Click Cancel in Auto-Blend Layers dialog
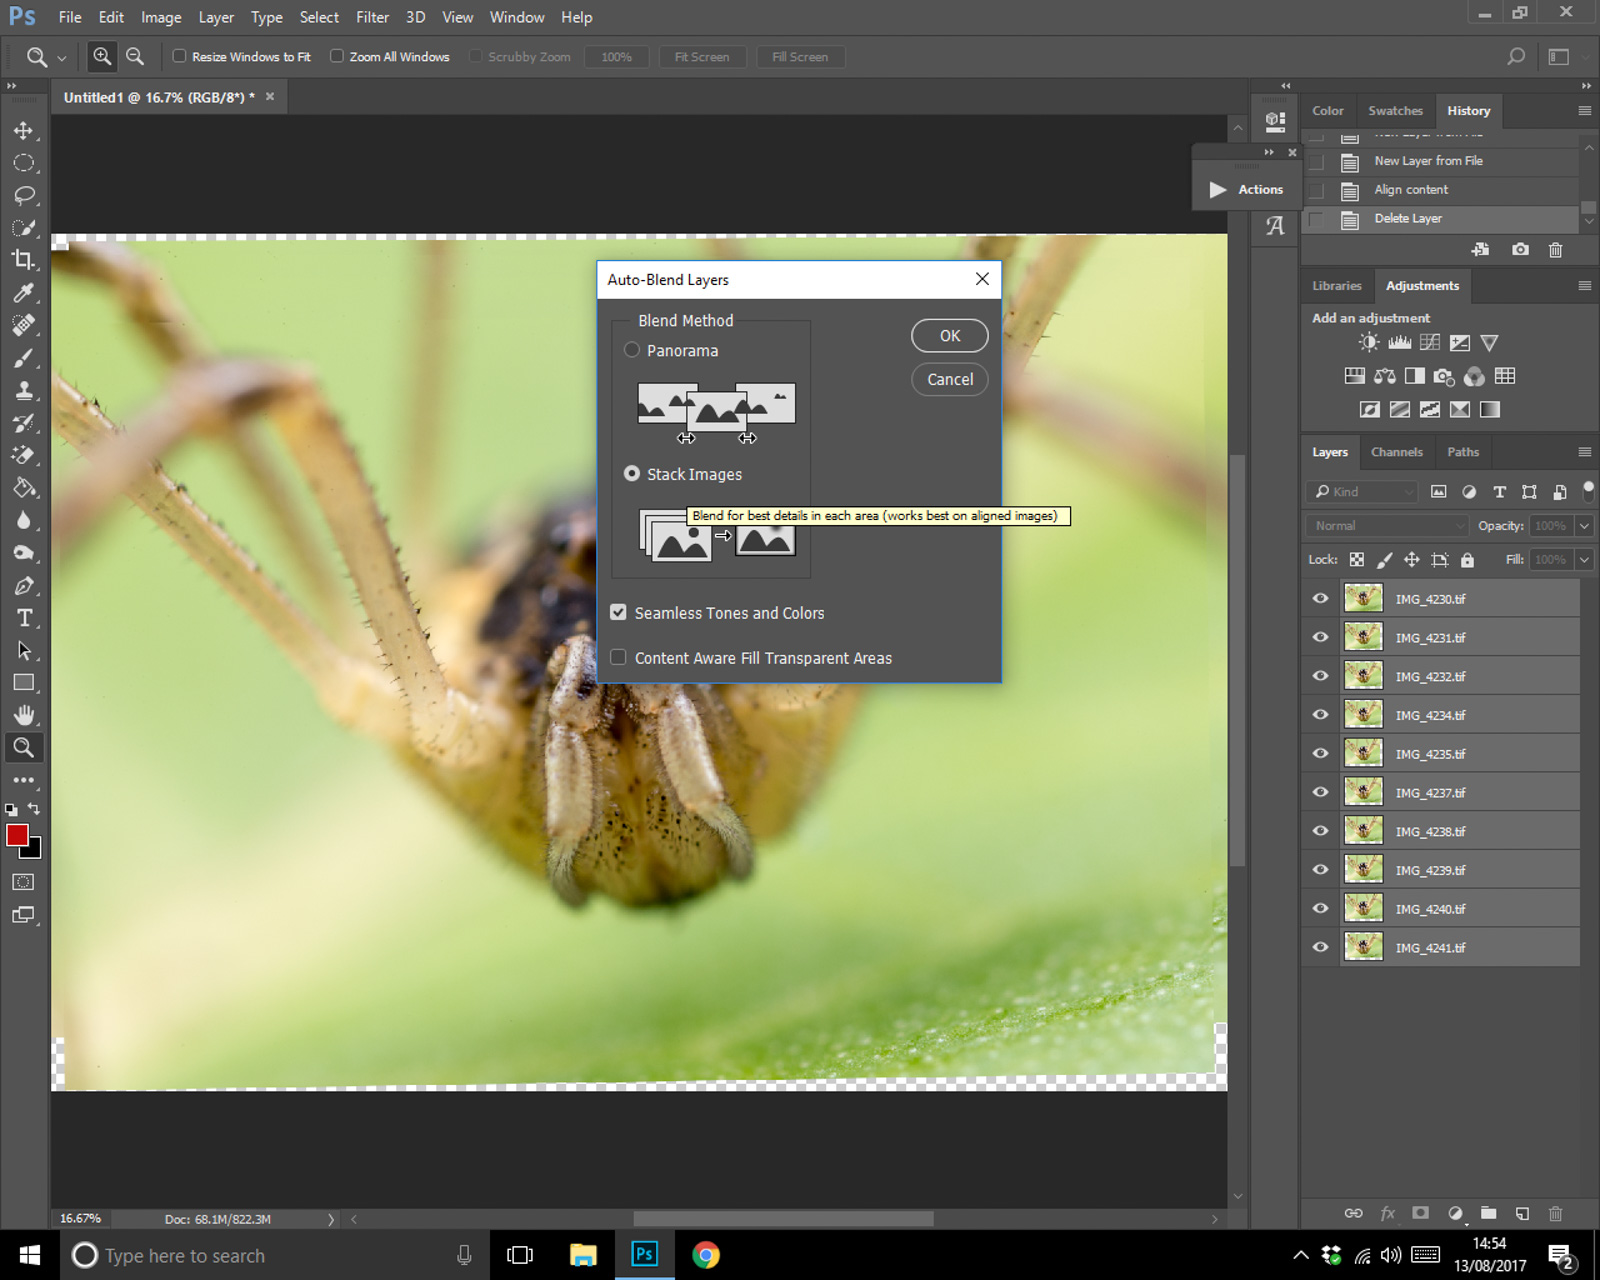1600x1280 pixels. pyautogui.click(x=948, y=379)
